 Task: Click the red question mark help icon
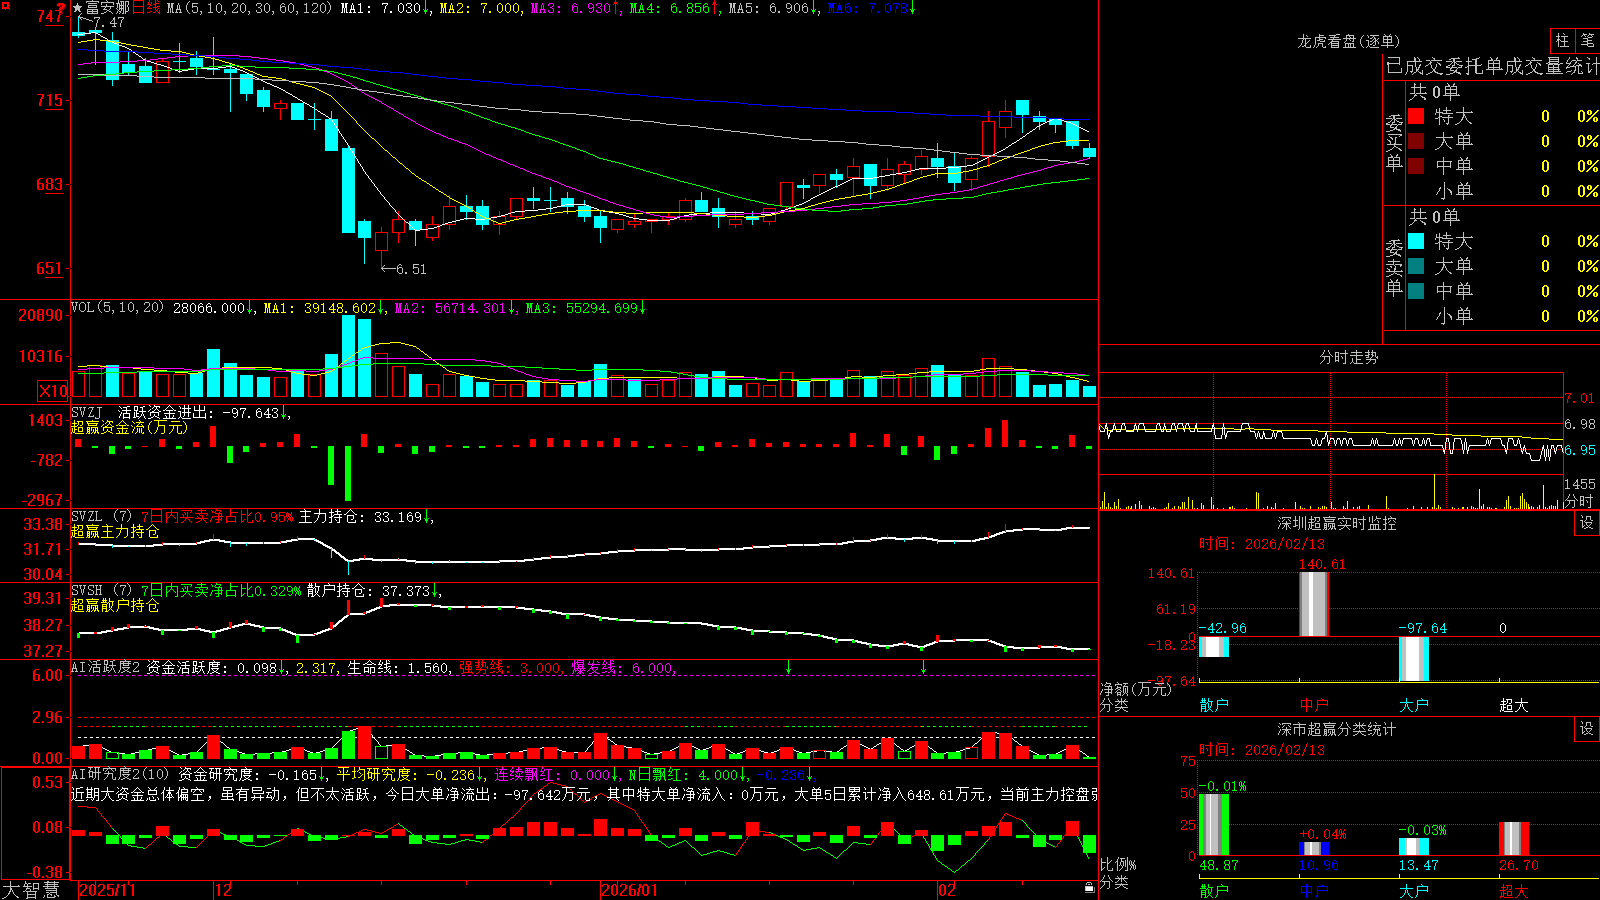(61, 9)
